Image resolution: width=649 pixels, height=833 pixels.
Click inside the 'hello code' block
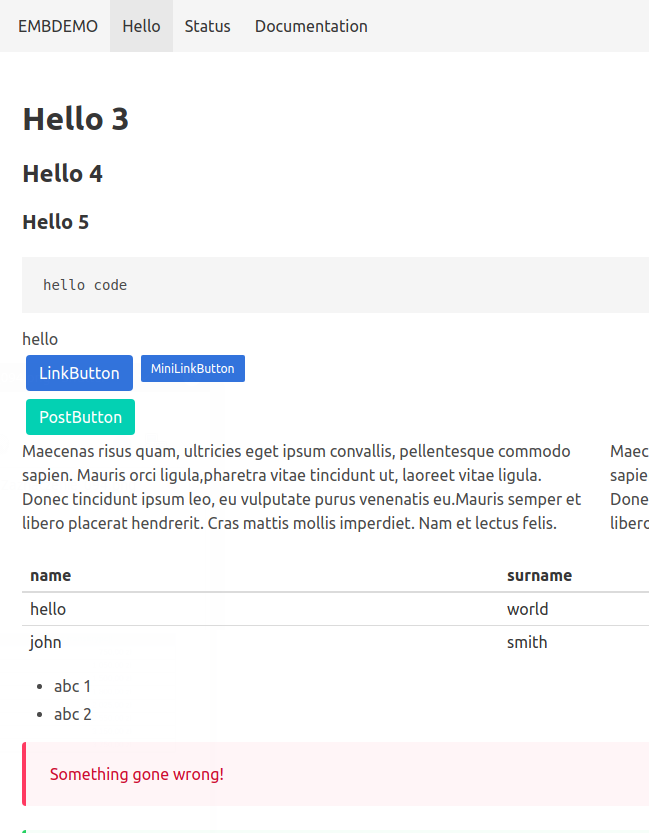[x=85, y=285]
